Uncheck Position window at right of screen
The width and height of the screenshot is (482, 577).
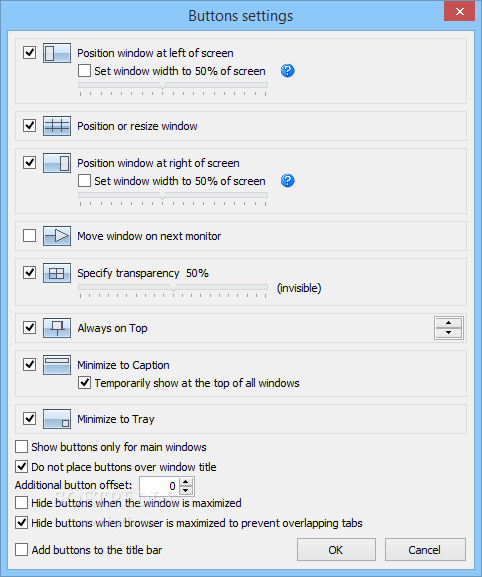pyautogui.click(x=29, y=162)
